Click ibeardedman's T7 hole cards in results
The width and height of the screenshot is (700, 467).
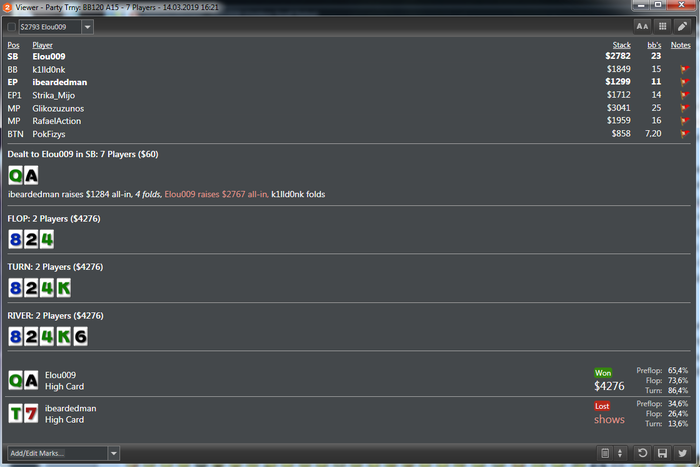(x=23, y=413)
